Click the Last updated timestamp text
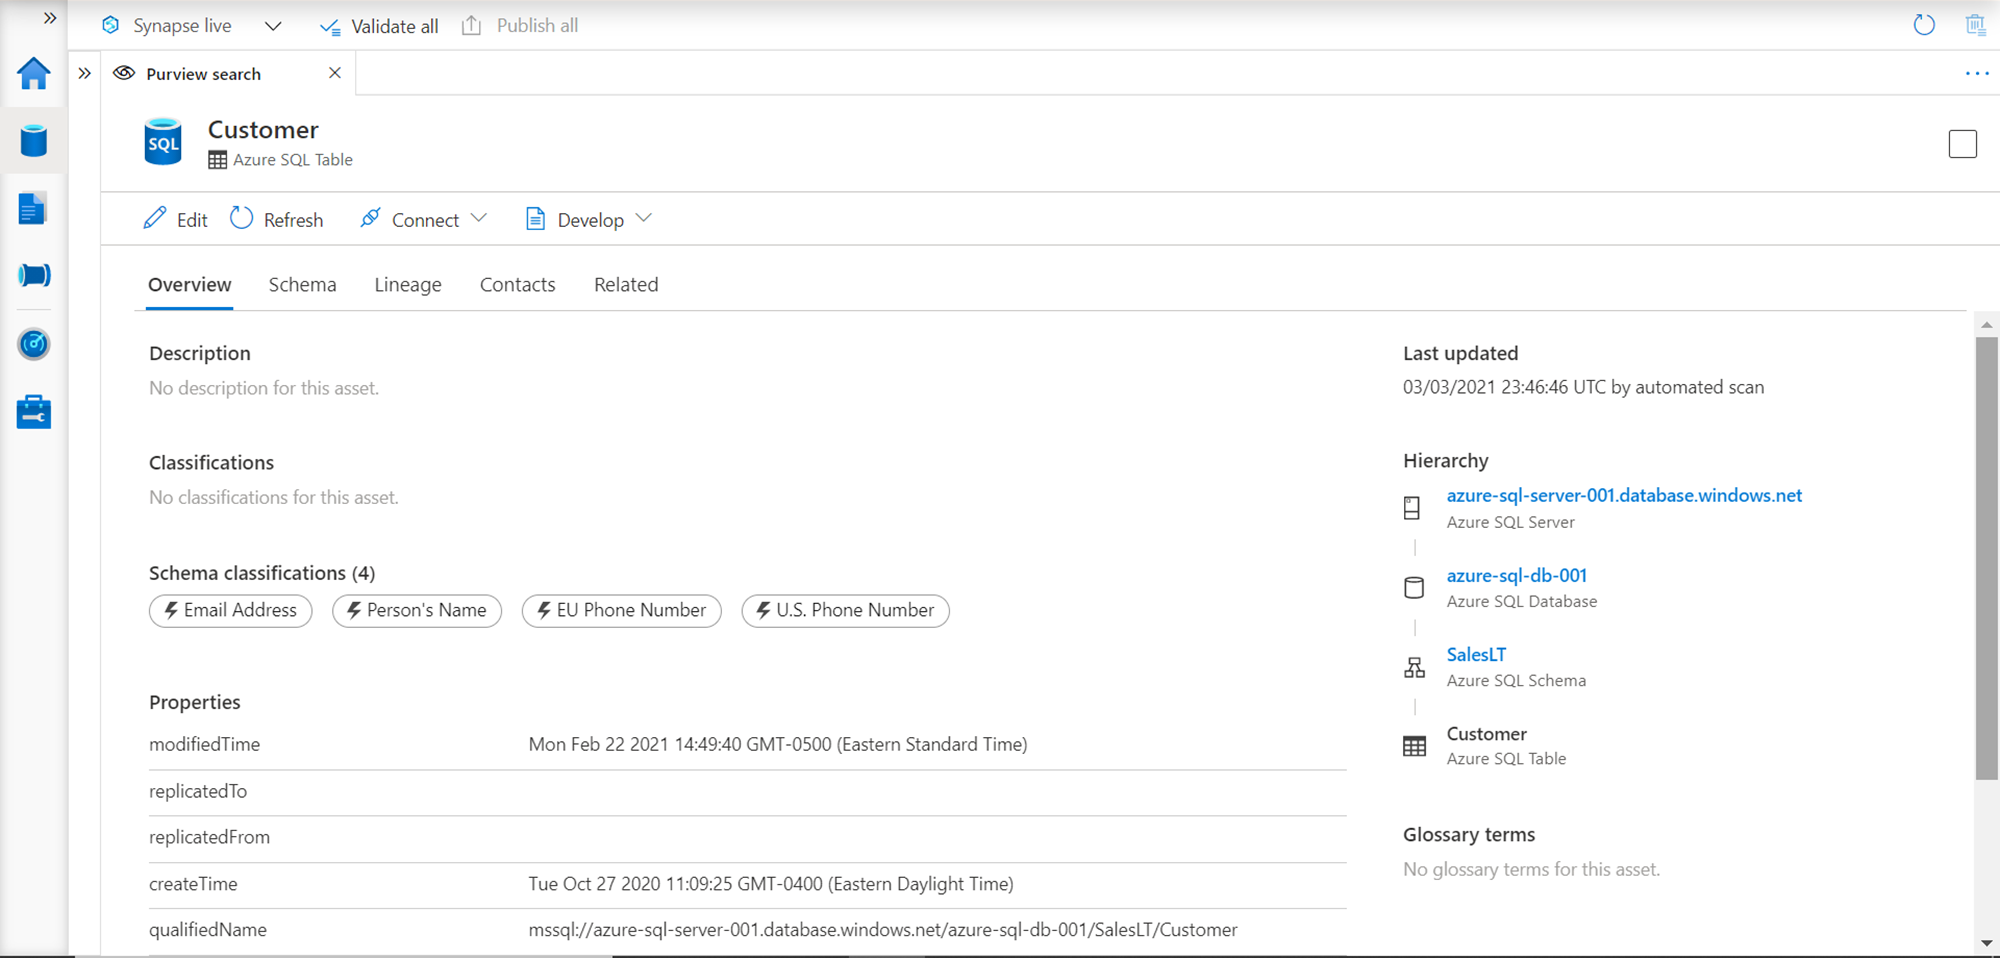The height and width of the screenshot is (958, 2000). click(1583, 387)
